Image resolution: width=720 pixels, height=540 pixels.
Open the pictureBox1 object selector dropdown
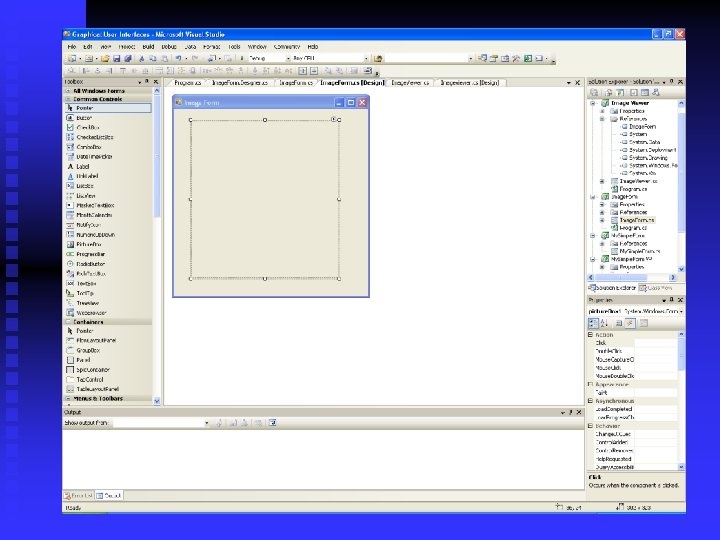point(681,311)
